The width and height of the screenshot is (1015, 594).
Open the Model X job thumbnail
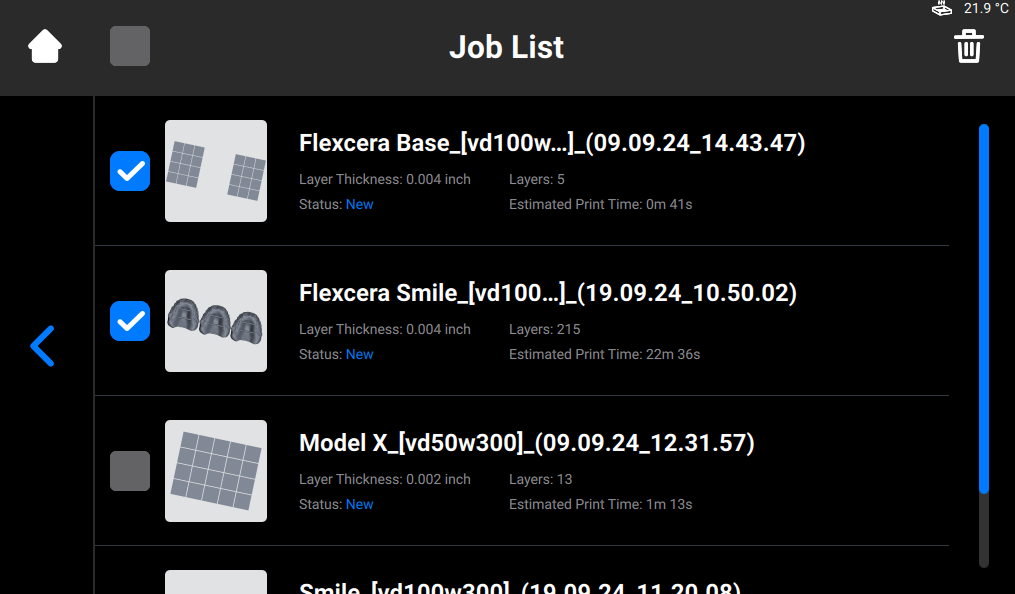tap(216, 471)
